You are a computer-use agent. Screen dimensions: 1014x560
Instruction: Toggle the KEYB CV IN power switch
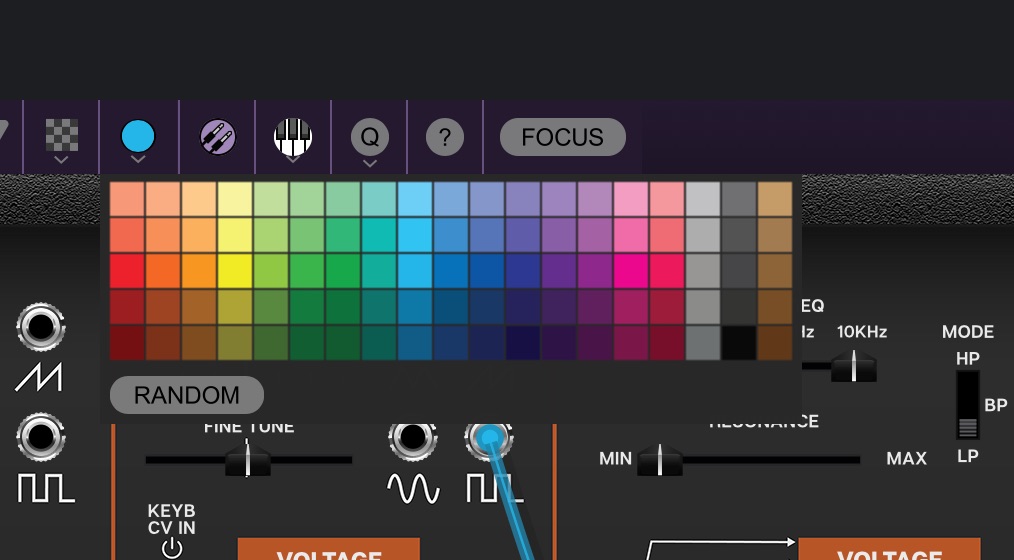click(x=172, y=547)
